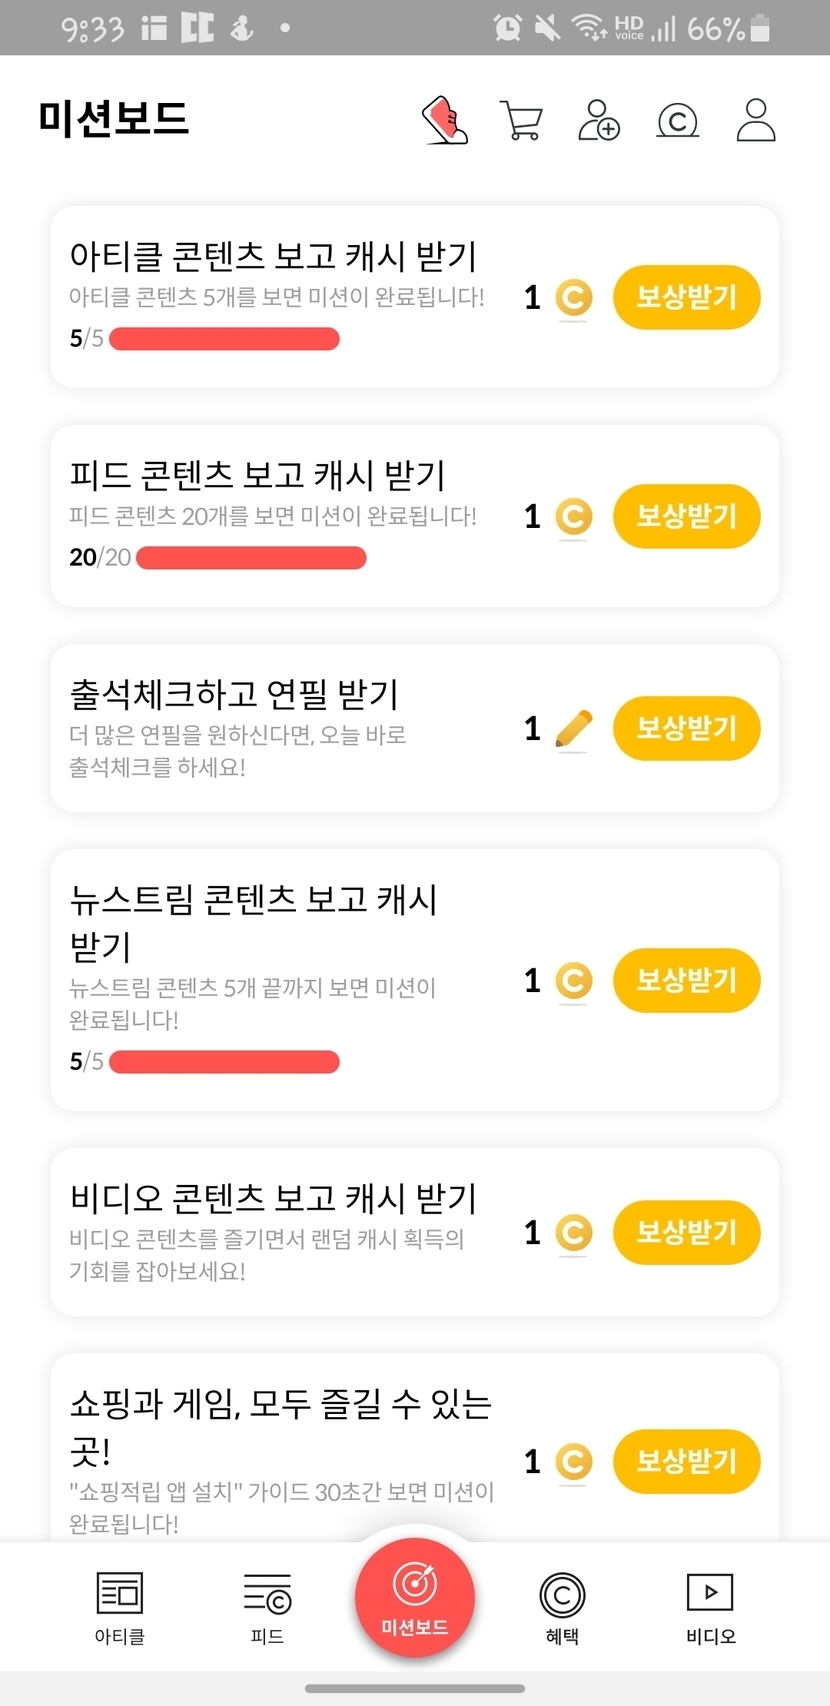This screenshot has width=830, height=1706.
Task: Switch to the 피드 tab
Action: click(267, 1607)
